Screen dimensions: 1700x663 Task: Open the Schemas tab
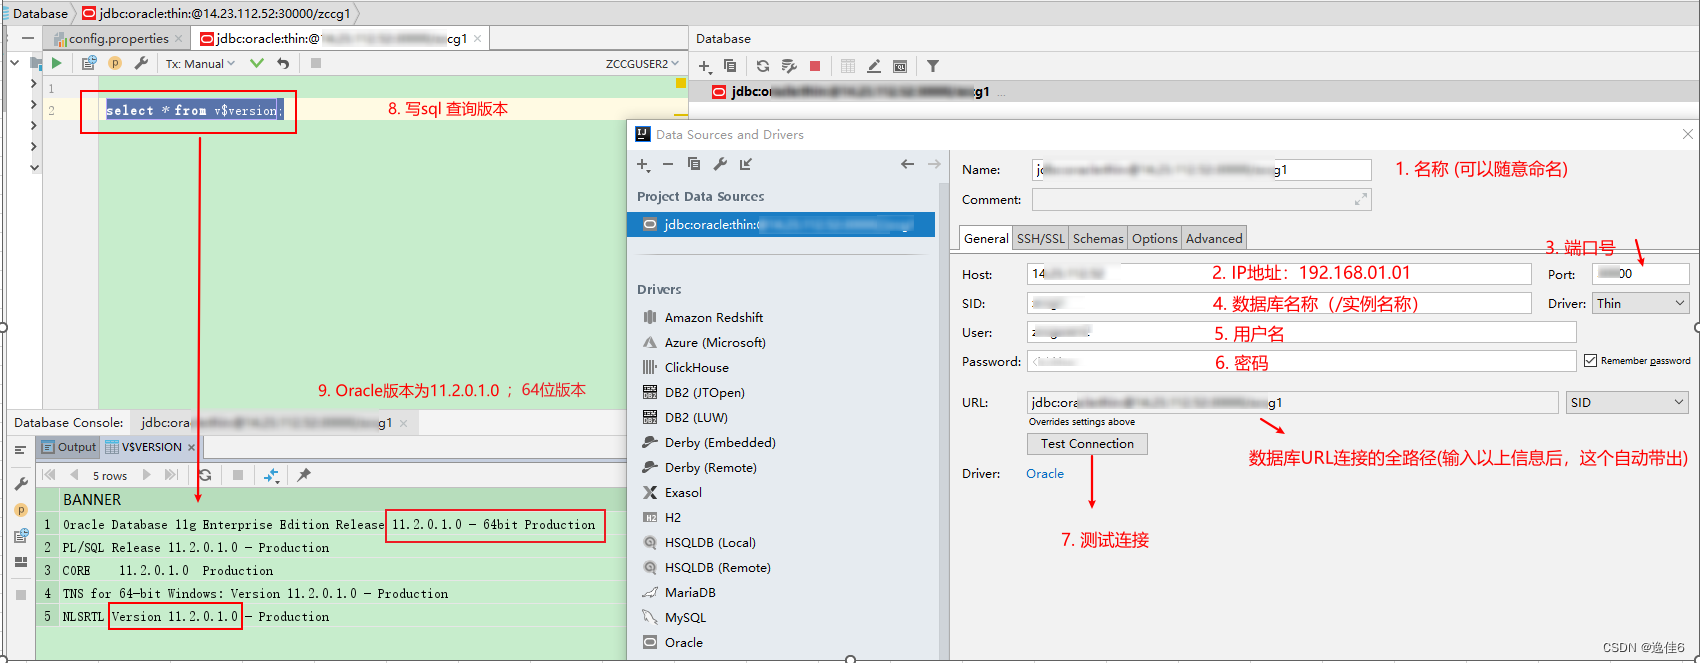1098,238
